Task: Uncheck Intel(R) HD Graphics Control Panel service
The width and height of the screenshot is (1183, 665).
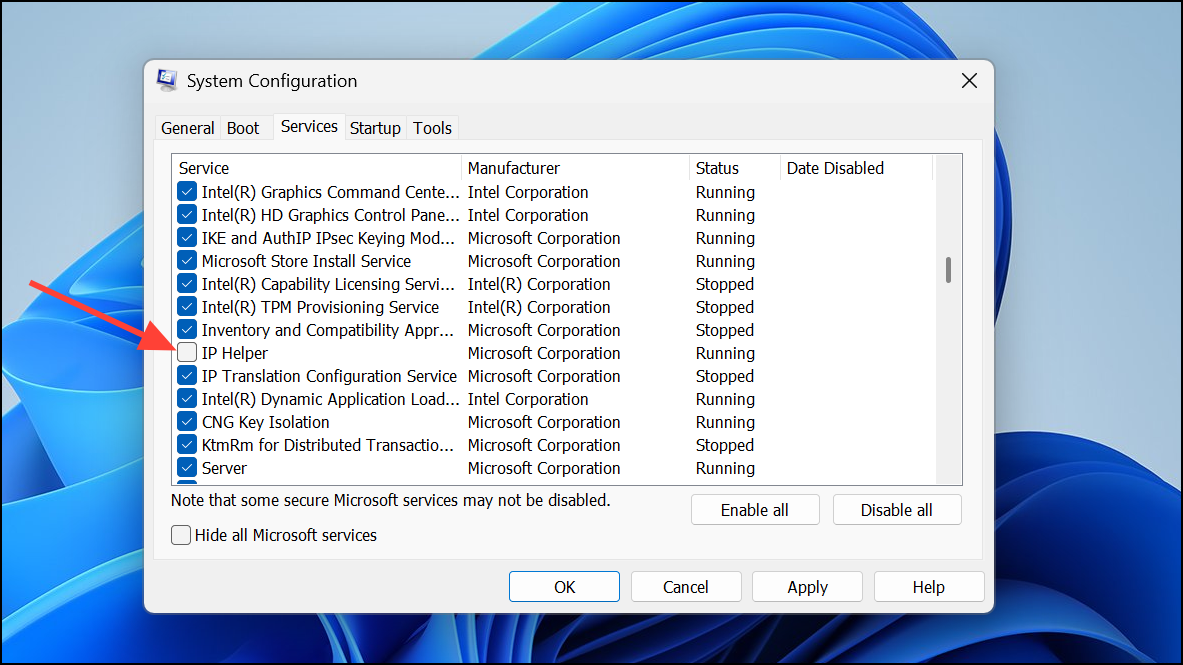Action: (x=187, y=215)
